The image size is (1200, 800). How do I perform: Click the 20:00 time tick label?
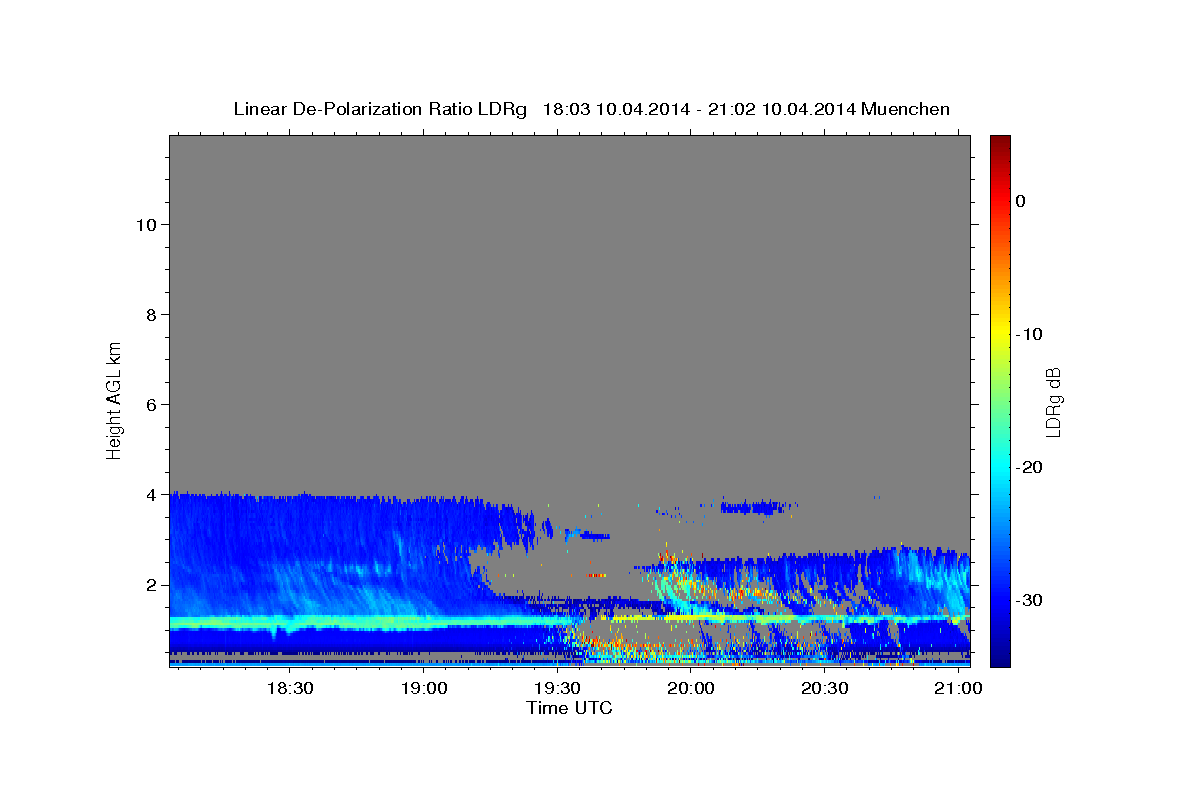click(691, 689)
